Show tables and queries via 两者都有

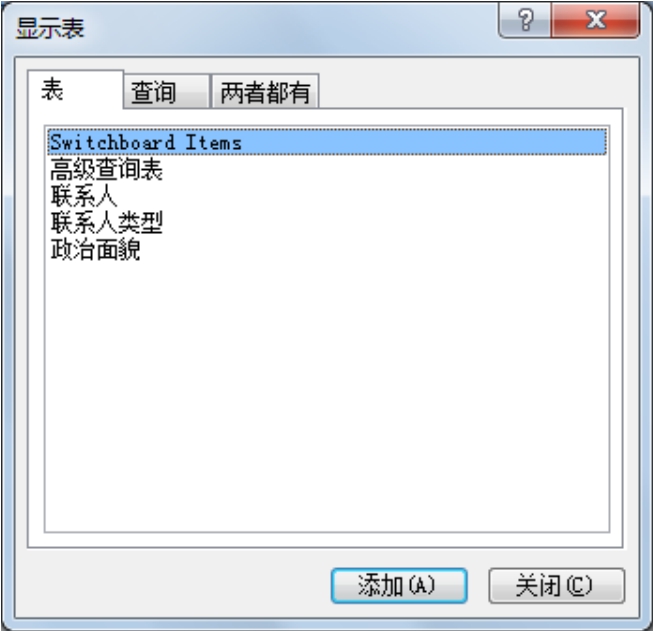(x=265, y=92)
